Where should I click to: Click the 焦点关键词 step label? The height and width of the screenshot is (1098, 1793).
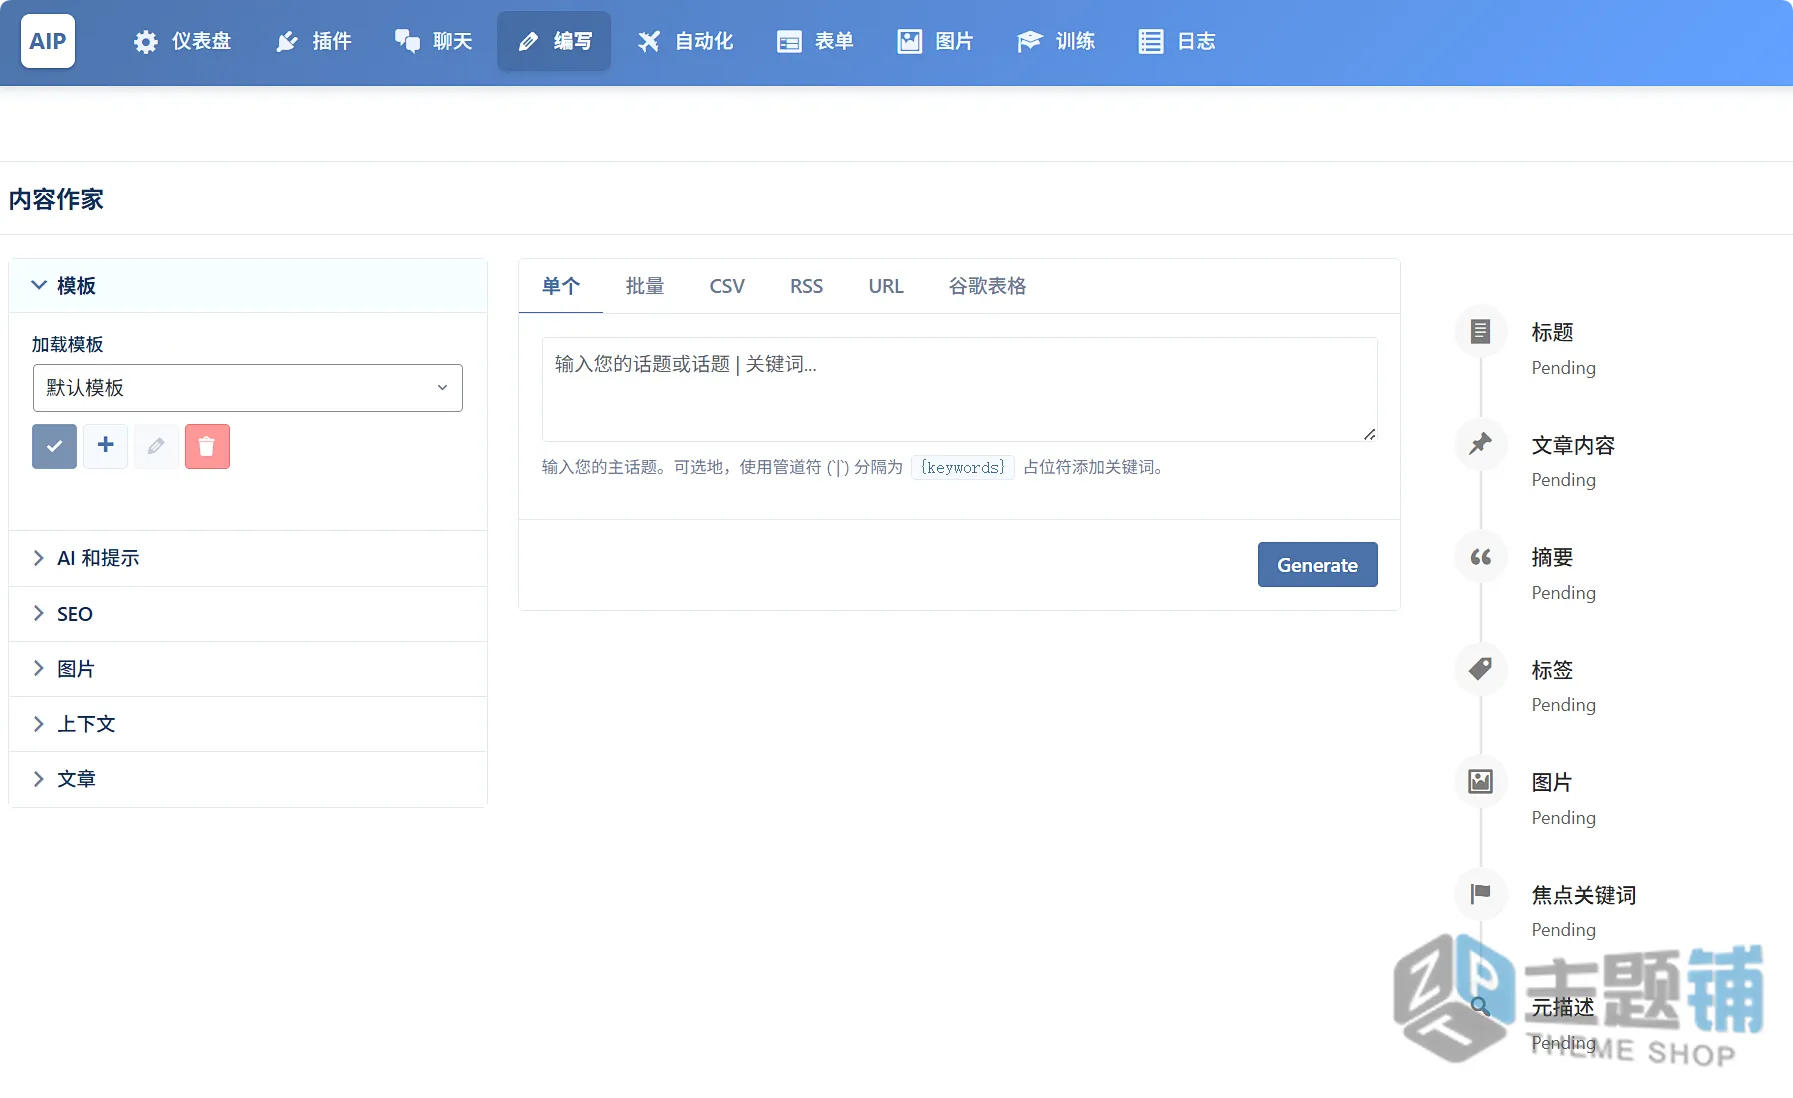tap(1584, 895)
